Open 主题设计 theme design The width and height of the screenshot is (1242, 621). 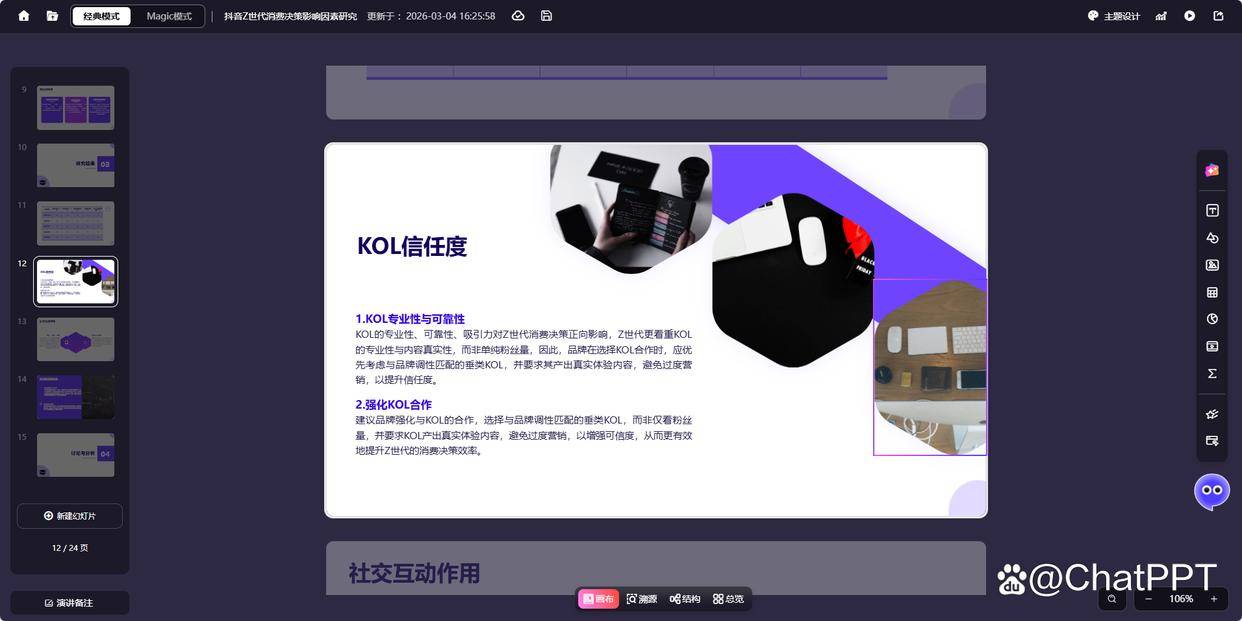pos(1114,16)
